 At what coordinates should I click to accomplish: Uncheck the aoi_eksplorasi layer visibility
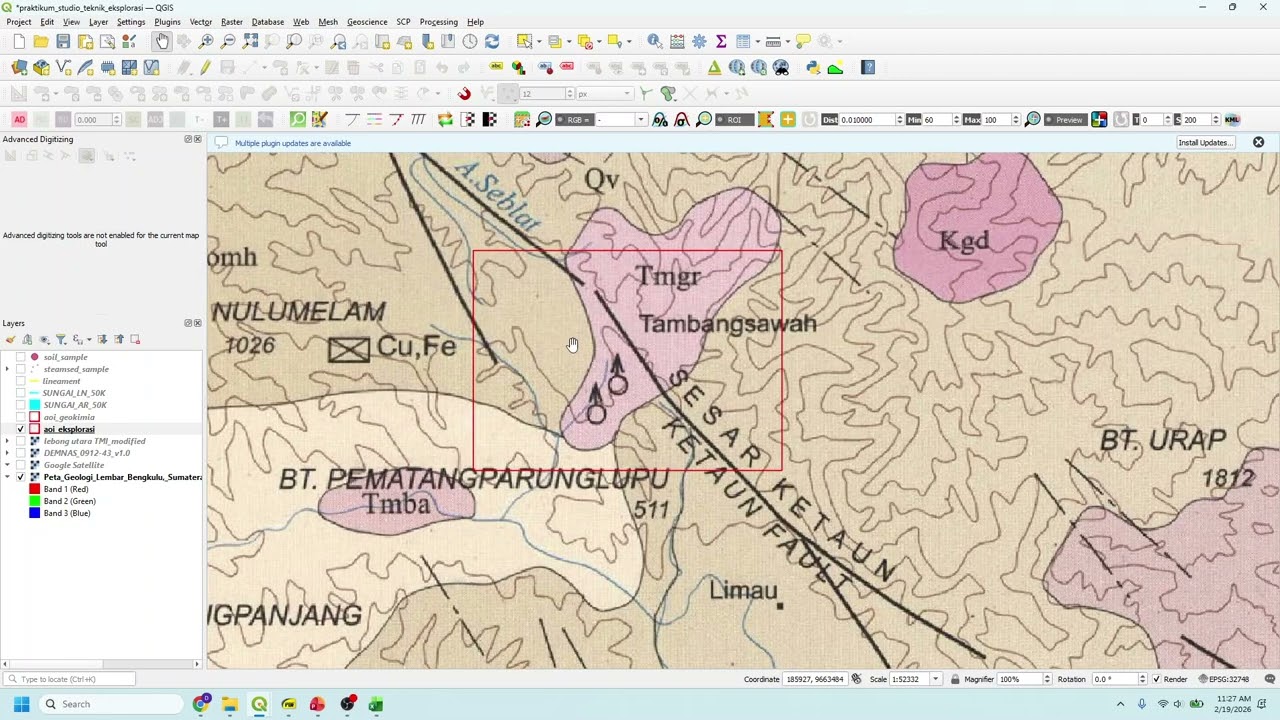click(x=21, y=429)
